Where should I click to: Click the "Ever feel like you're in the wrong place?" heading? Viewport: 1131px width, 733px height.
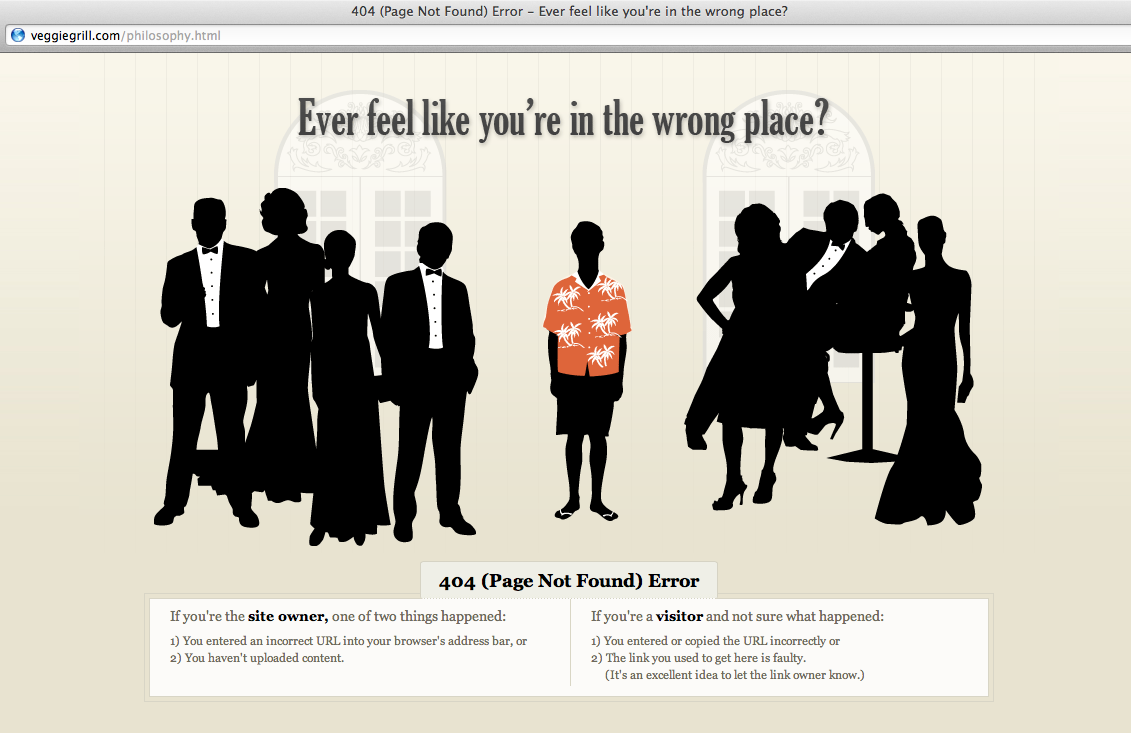[x=563, y=120]
